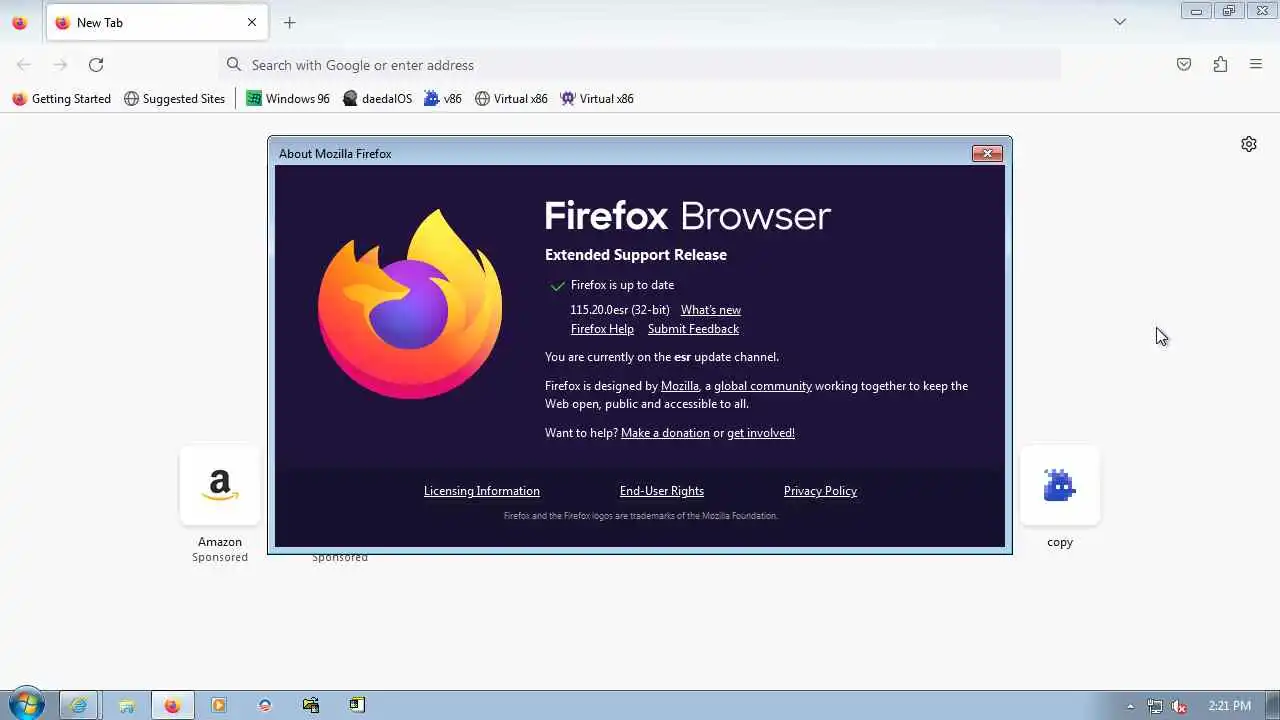Open new tab page settings gear

click(x=1249, y=144)
